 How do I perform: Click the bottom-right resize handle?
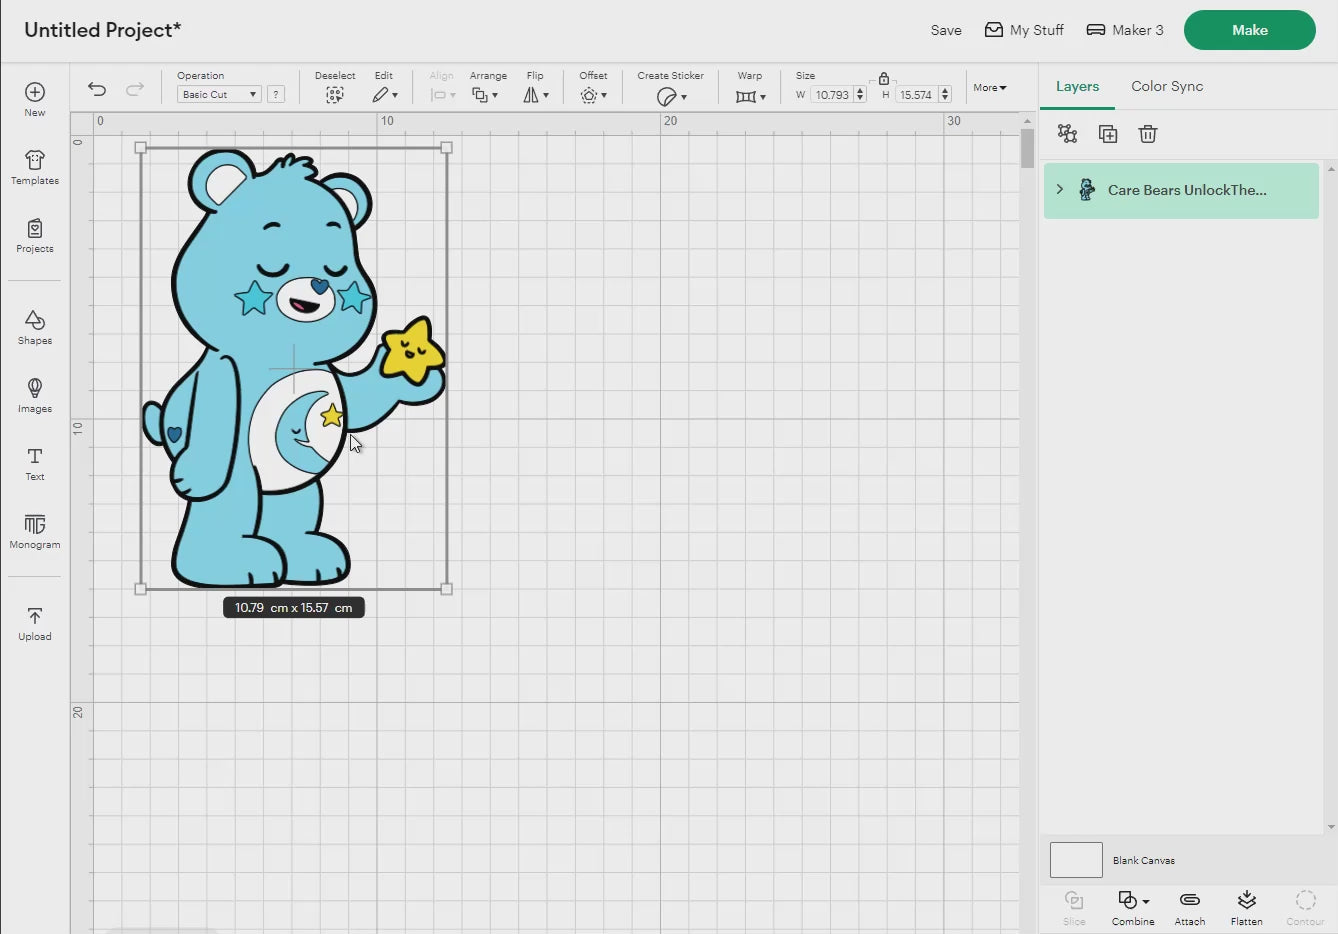click(446, 589)
